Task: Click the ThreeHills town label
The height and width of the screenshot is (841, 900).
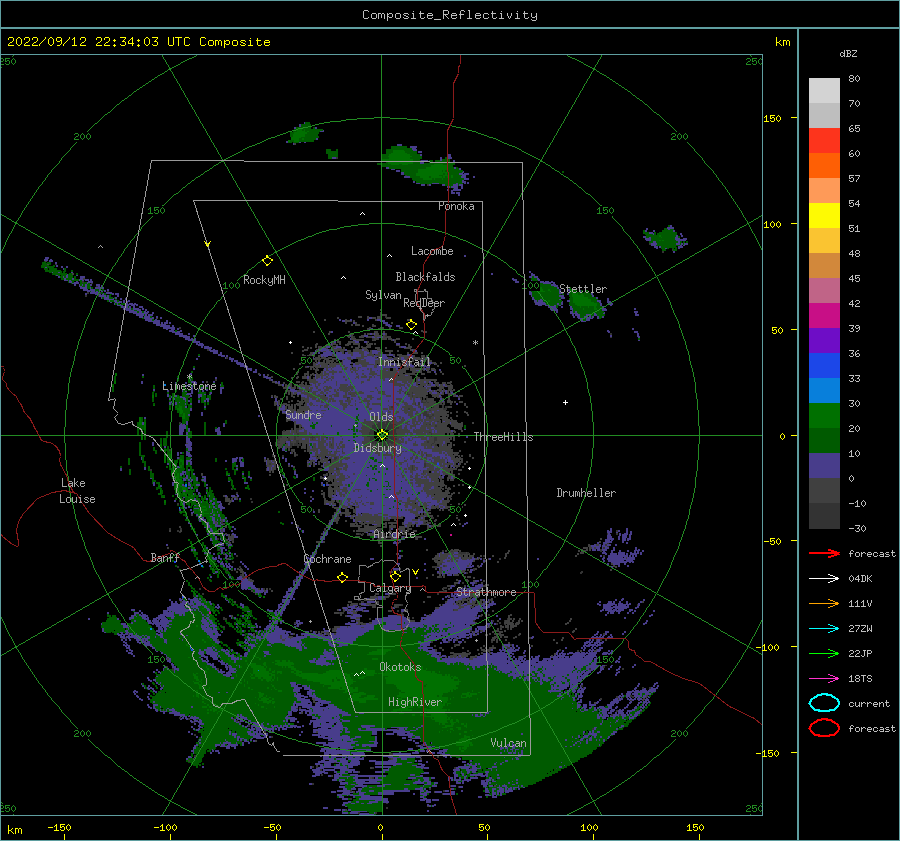Action: (x=503, y=437)
